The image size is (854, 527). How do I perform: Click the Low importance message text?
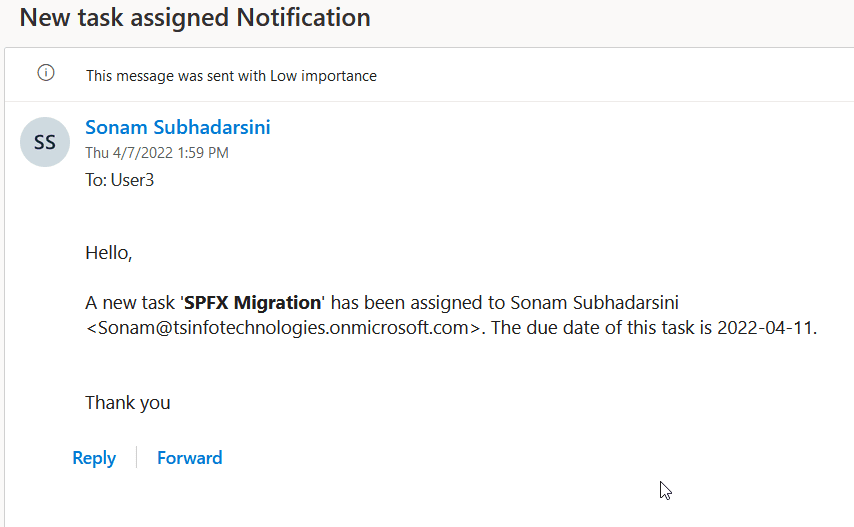231,76
